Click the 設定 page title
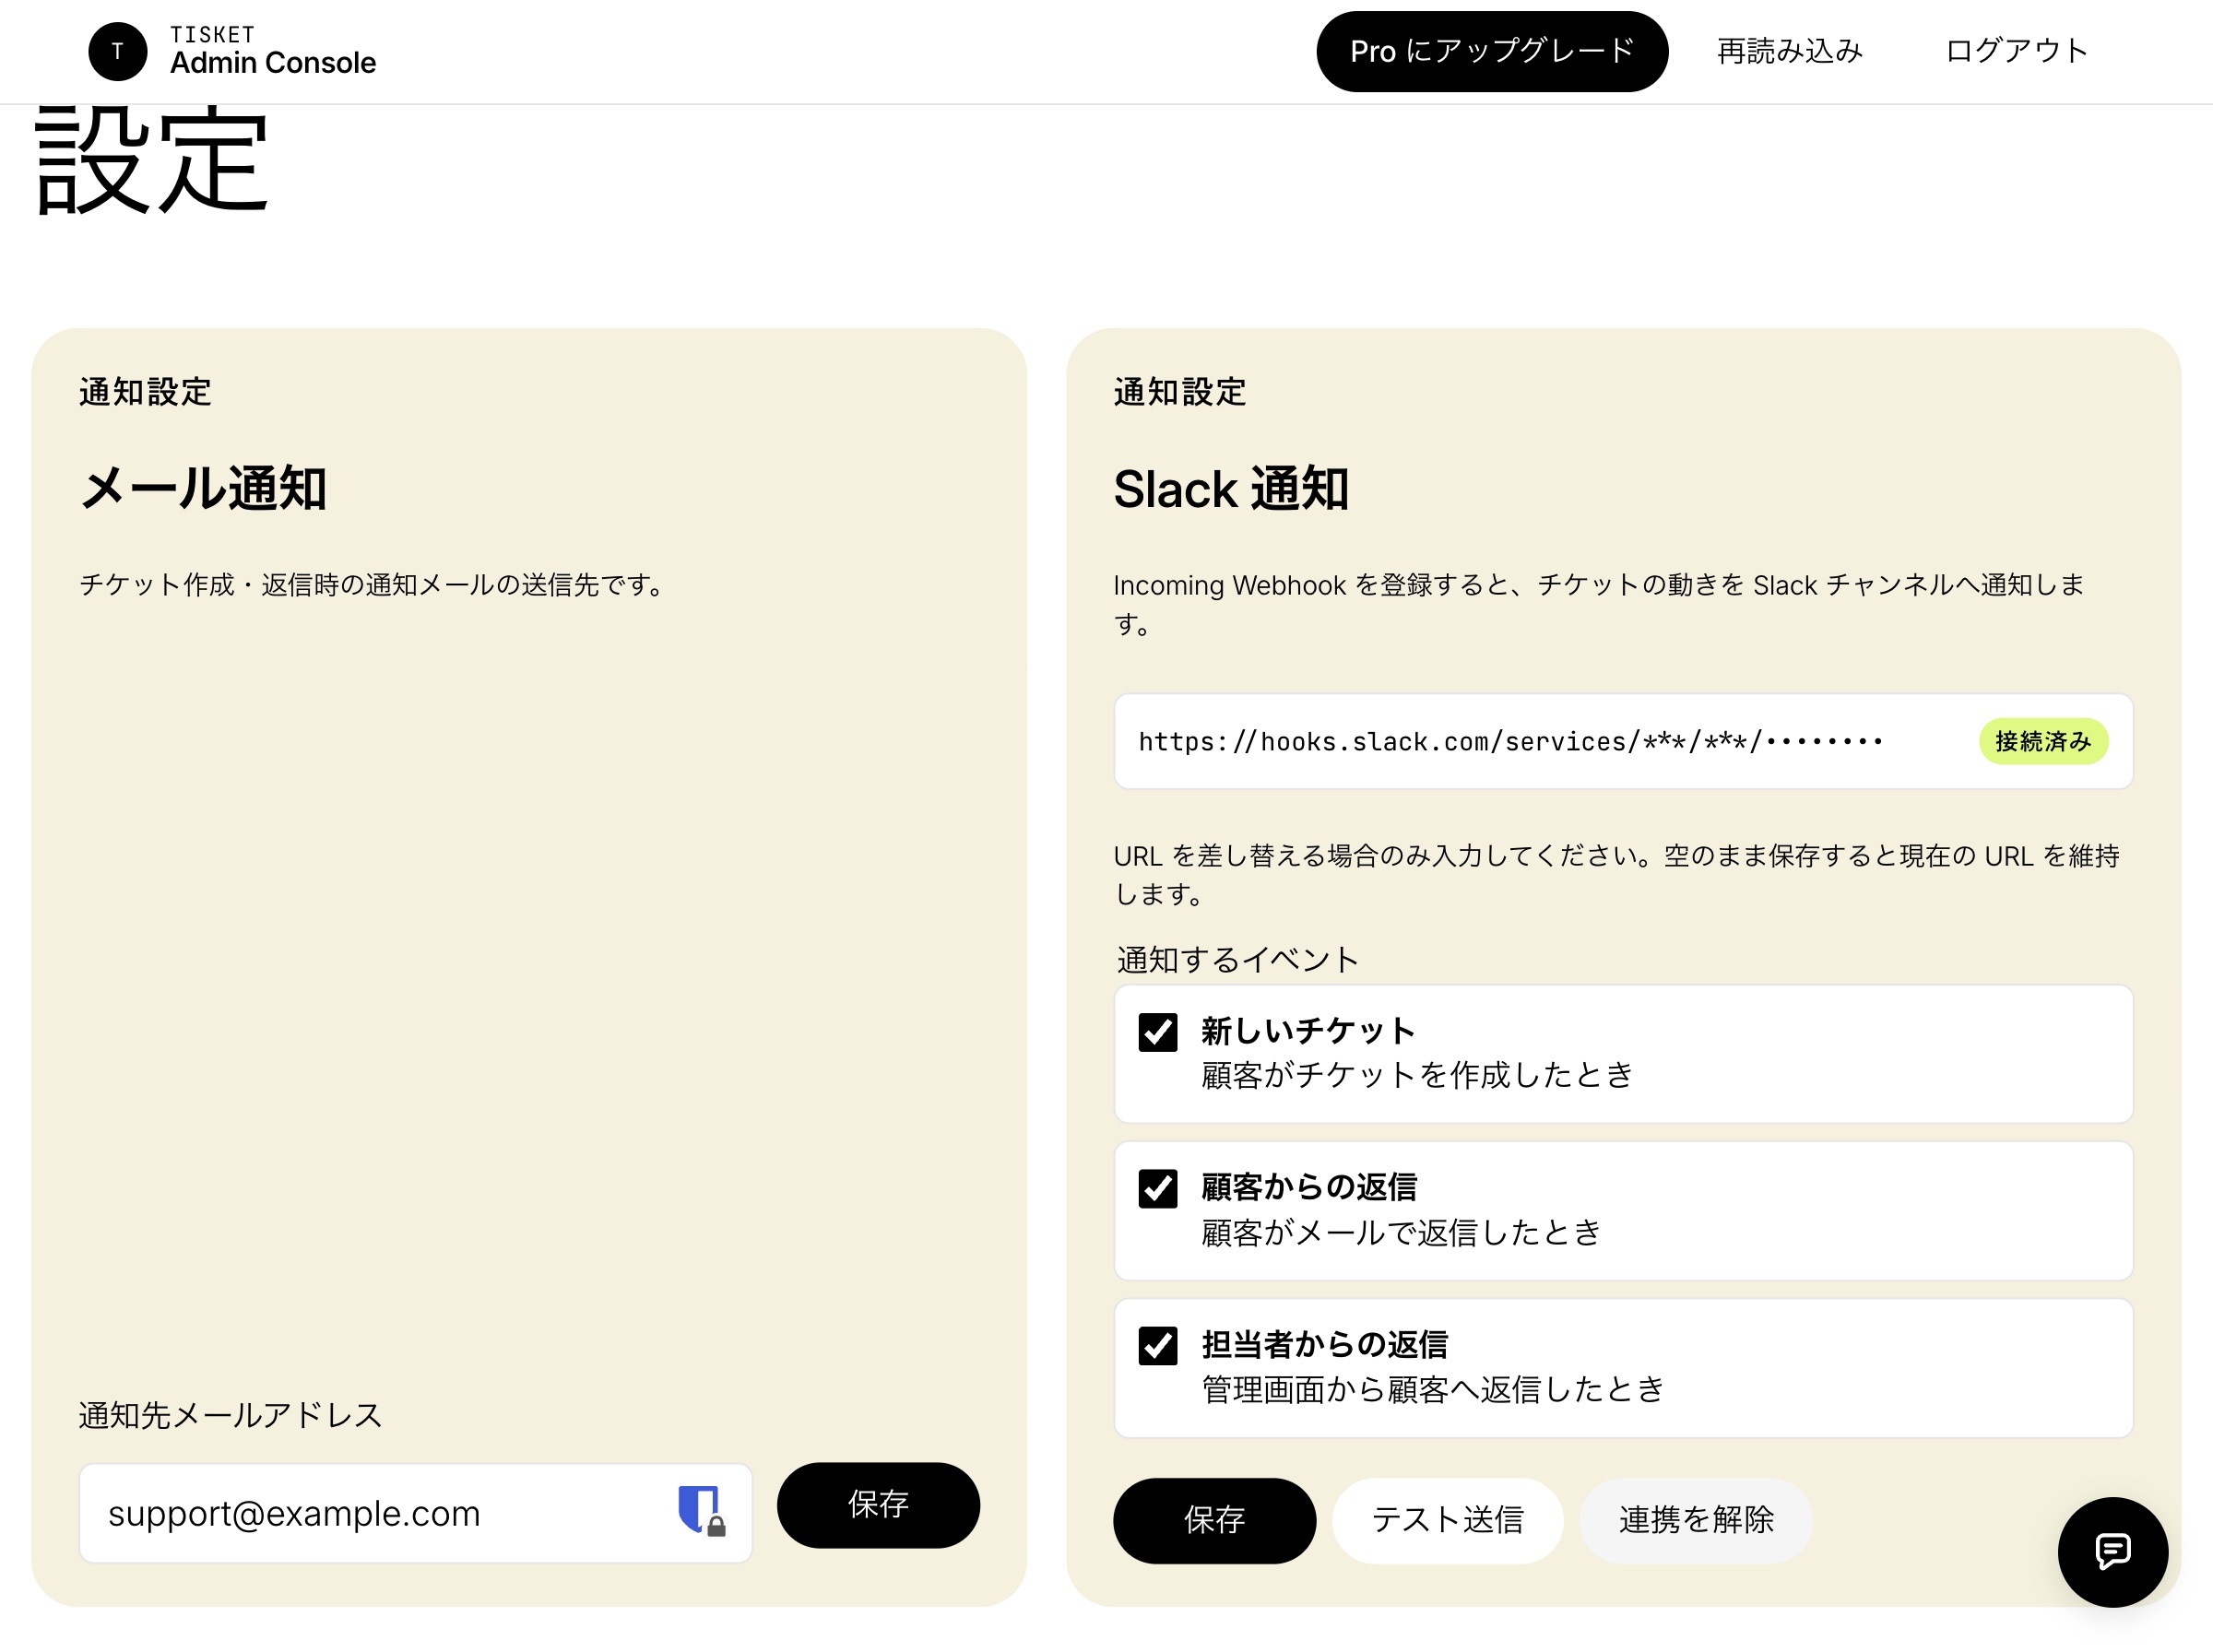This screenshot has width=2213, height=1652. pos(151,160)
